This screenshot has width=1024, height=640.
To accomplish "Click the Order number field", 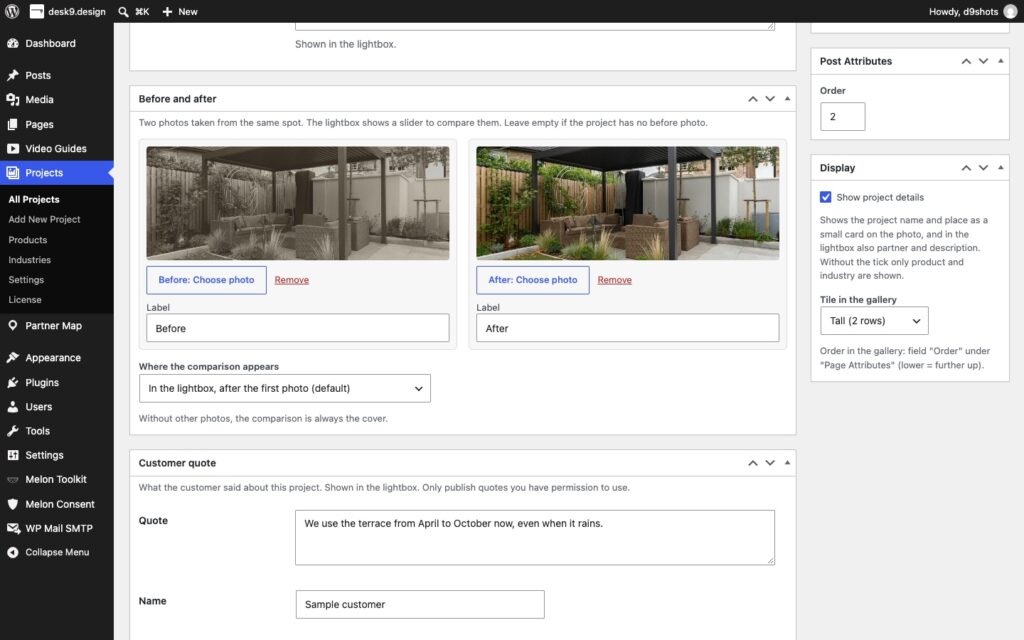I will pos(842,116).
